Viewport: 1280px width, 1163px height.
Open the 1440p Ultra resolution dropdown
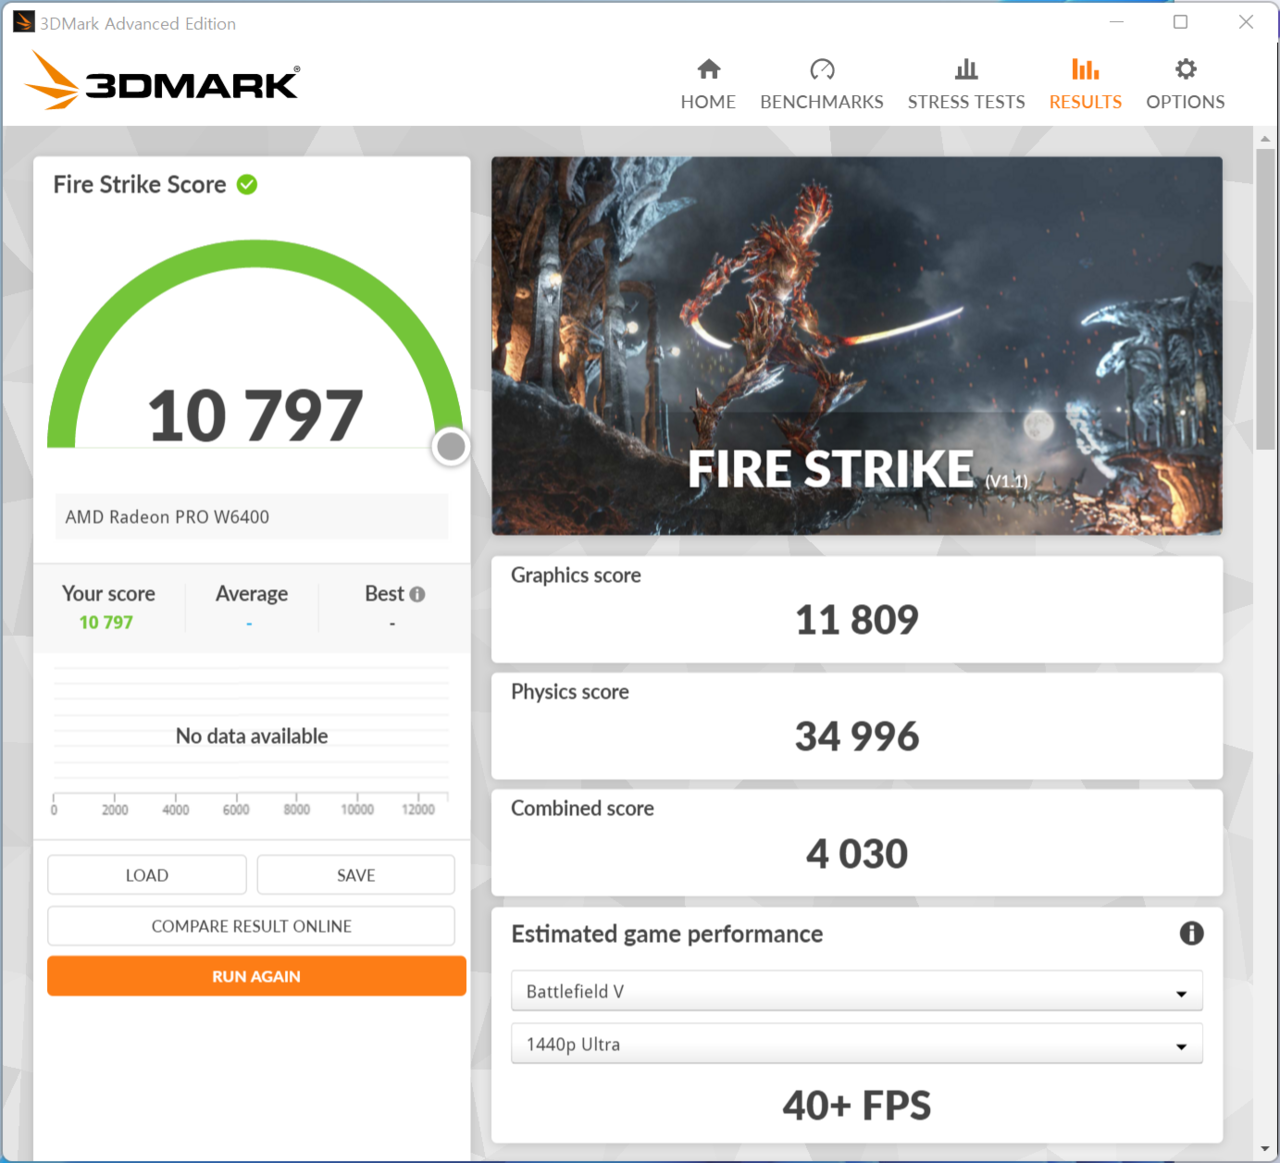[x=856, y=1044]
